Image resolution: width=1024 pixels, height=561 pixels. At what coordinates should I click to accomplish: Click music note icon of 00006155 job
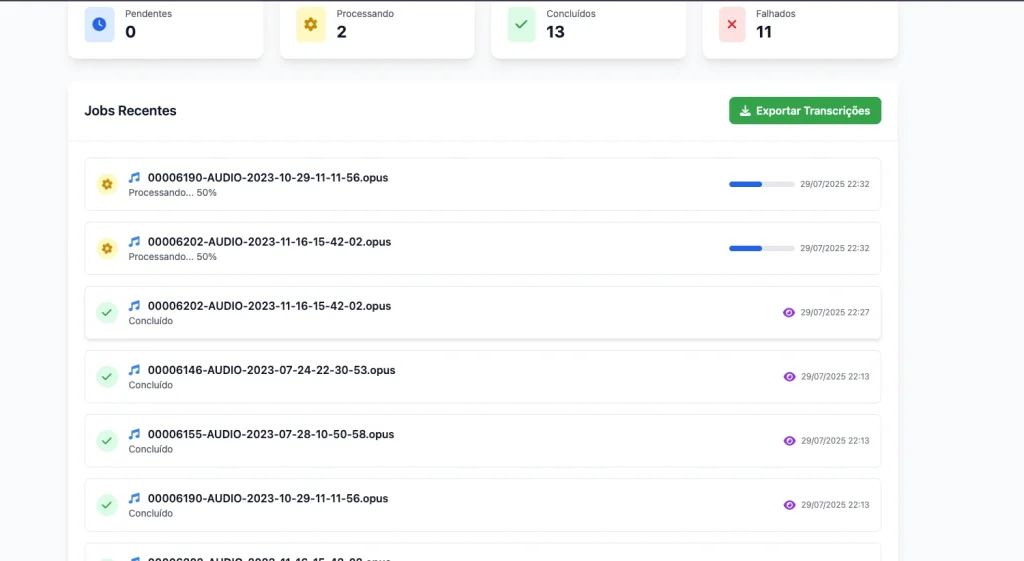(135, 433)
